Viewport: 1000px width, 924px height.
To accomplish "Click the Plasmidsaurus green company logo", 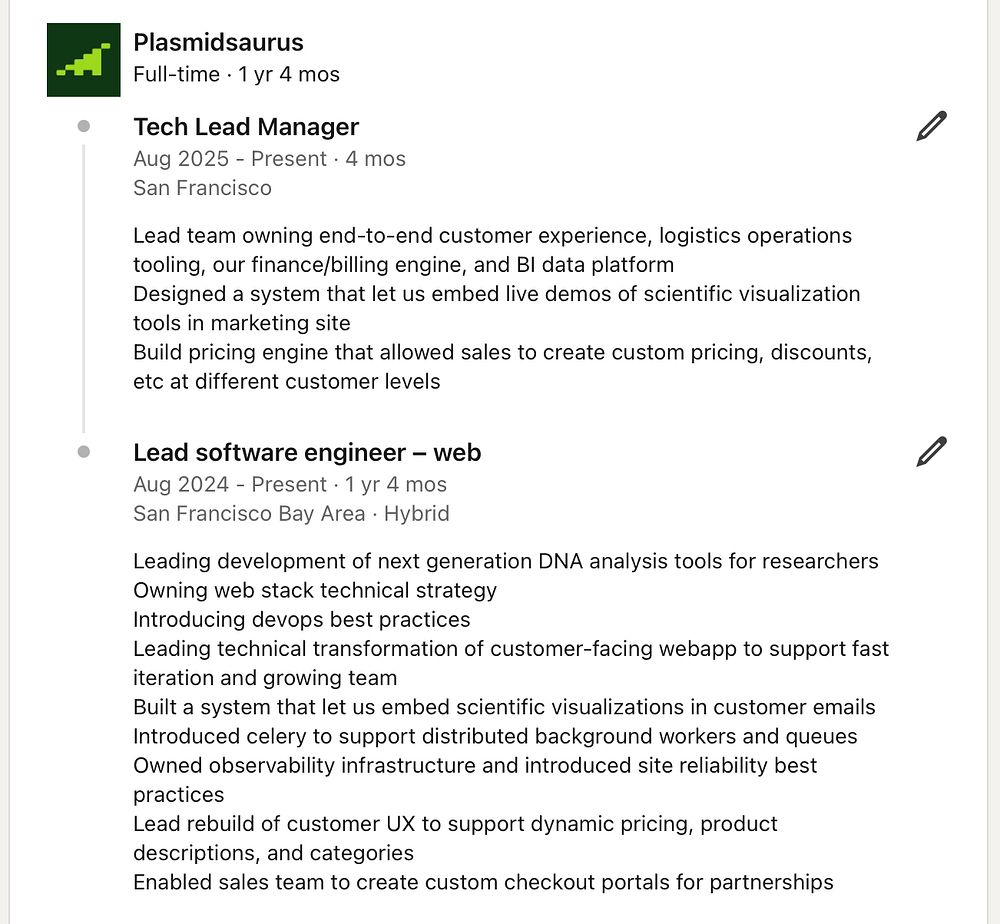I will [x=84, y=60].
